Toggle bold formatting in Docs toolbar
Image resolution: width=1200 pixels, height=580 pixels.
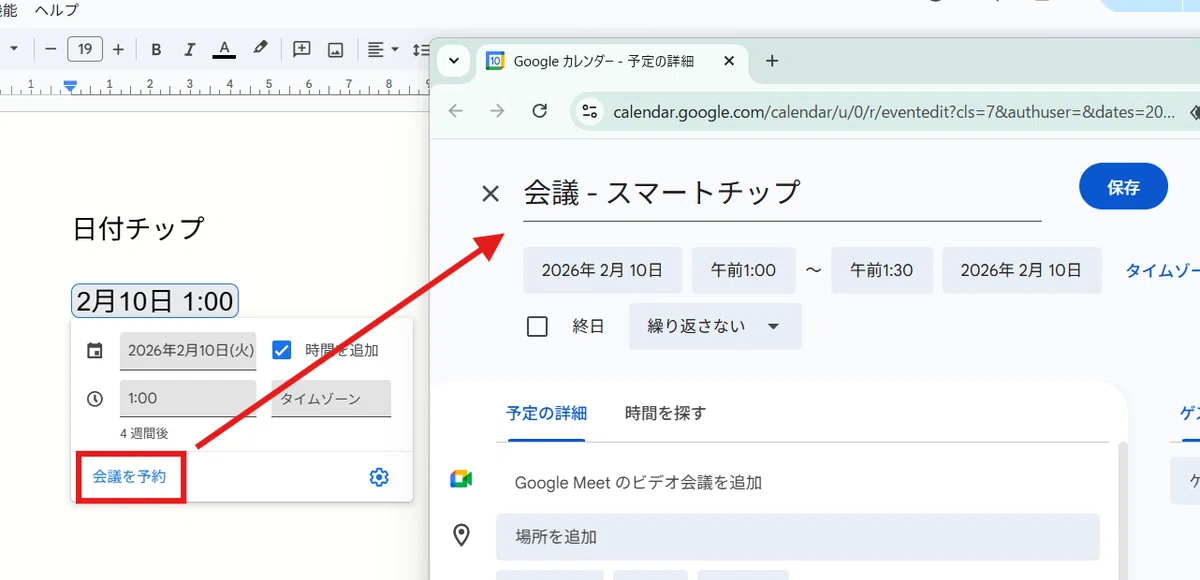(x=156, y=49)
